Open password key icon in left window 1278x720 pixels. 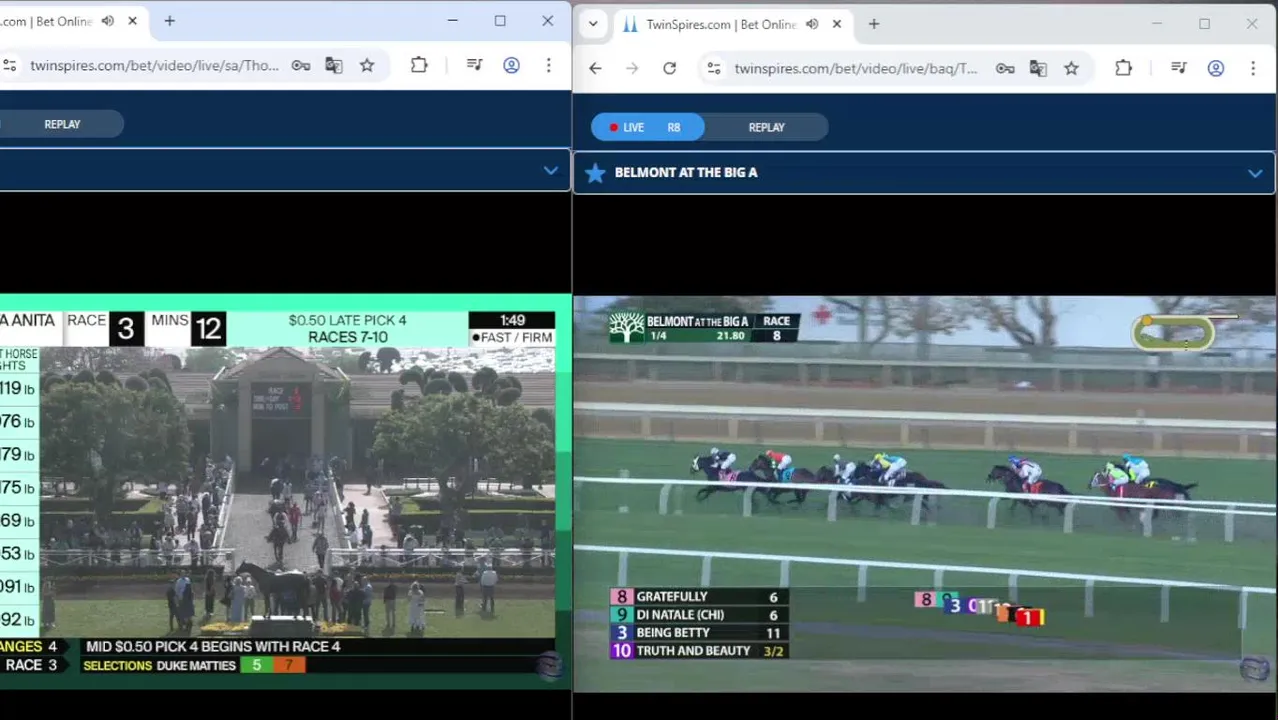pos(300,66)
